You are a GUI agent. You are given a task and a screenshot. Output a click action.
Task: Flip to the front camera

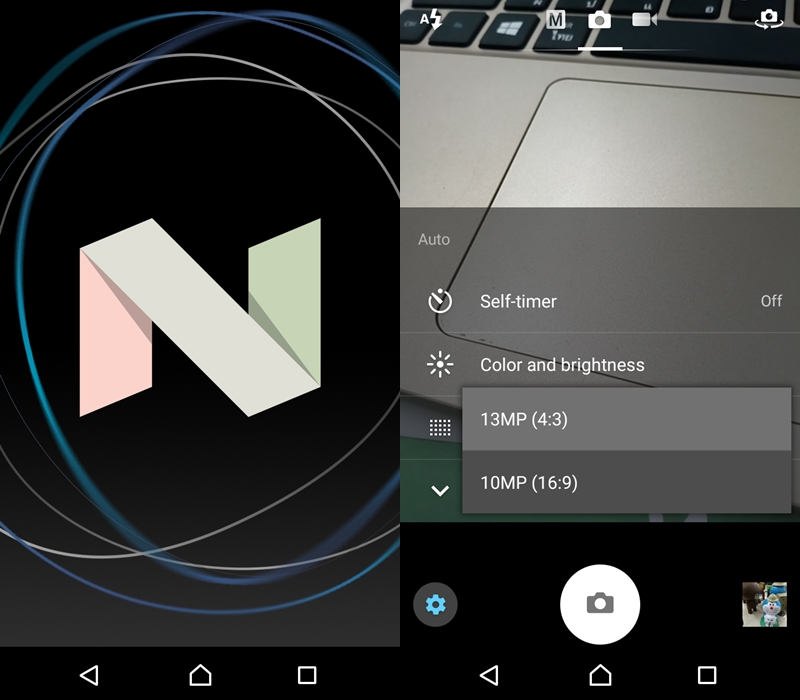click(x=769, y=19)
